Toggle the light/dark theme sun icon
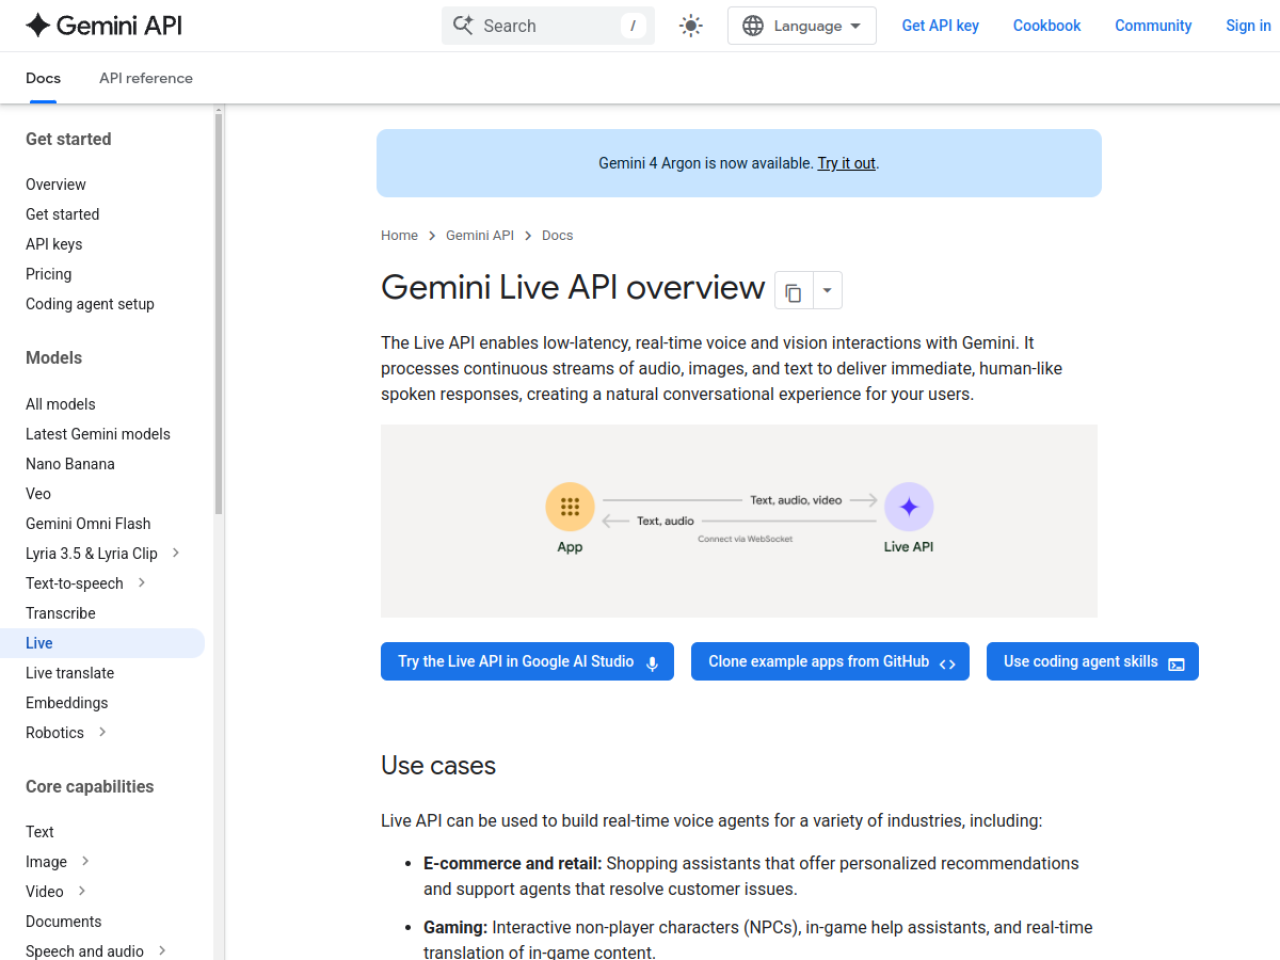 (x=691, y=26)
